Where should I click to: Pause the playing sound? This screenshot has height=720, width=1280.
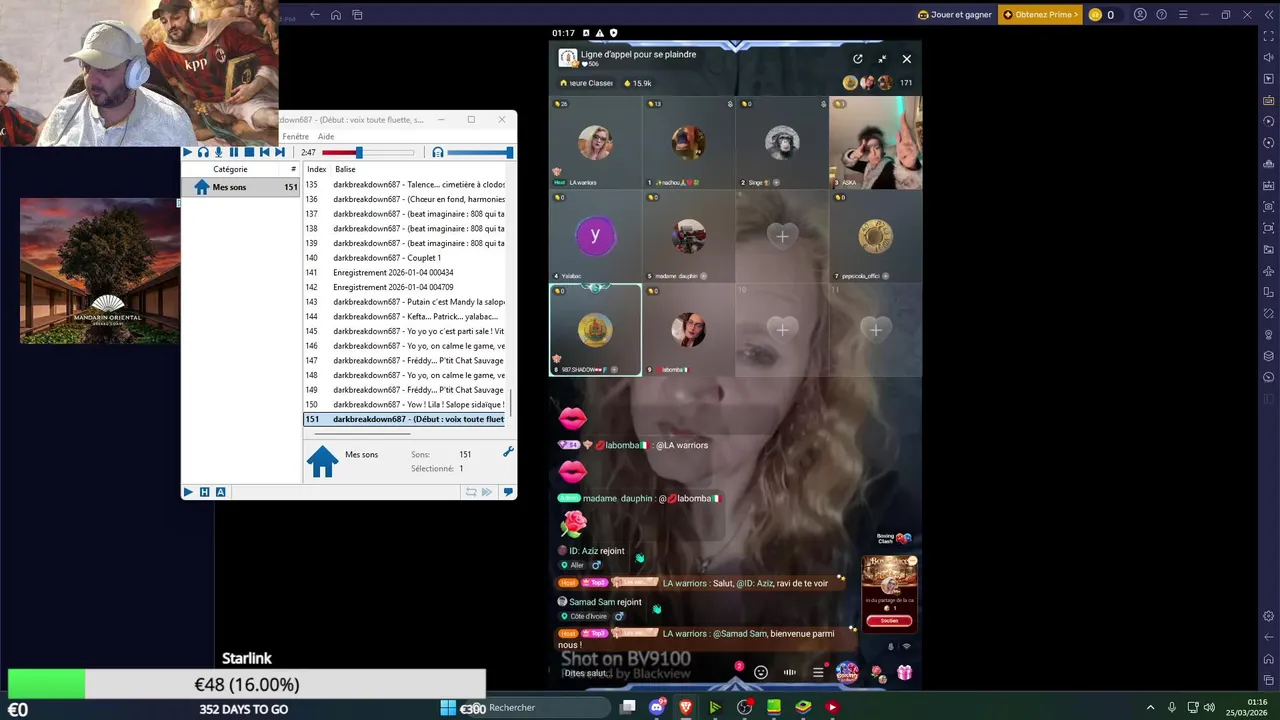tap(234, 152)
